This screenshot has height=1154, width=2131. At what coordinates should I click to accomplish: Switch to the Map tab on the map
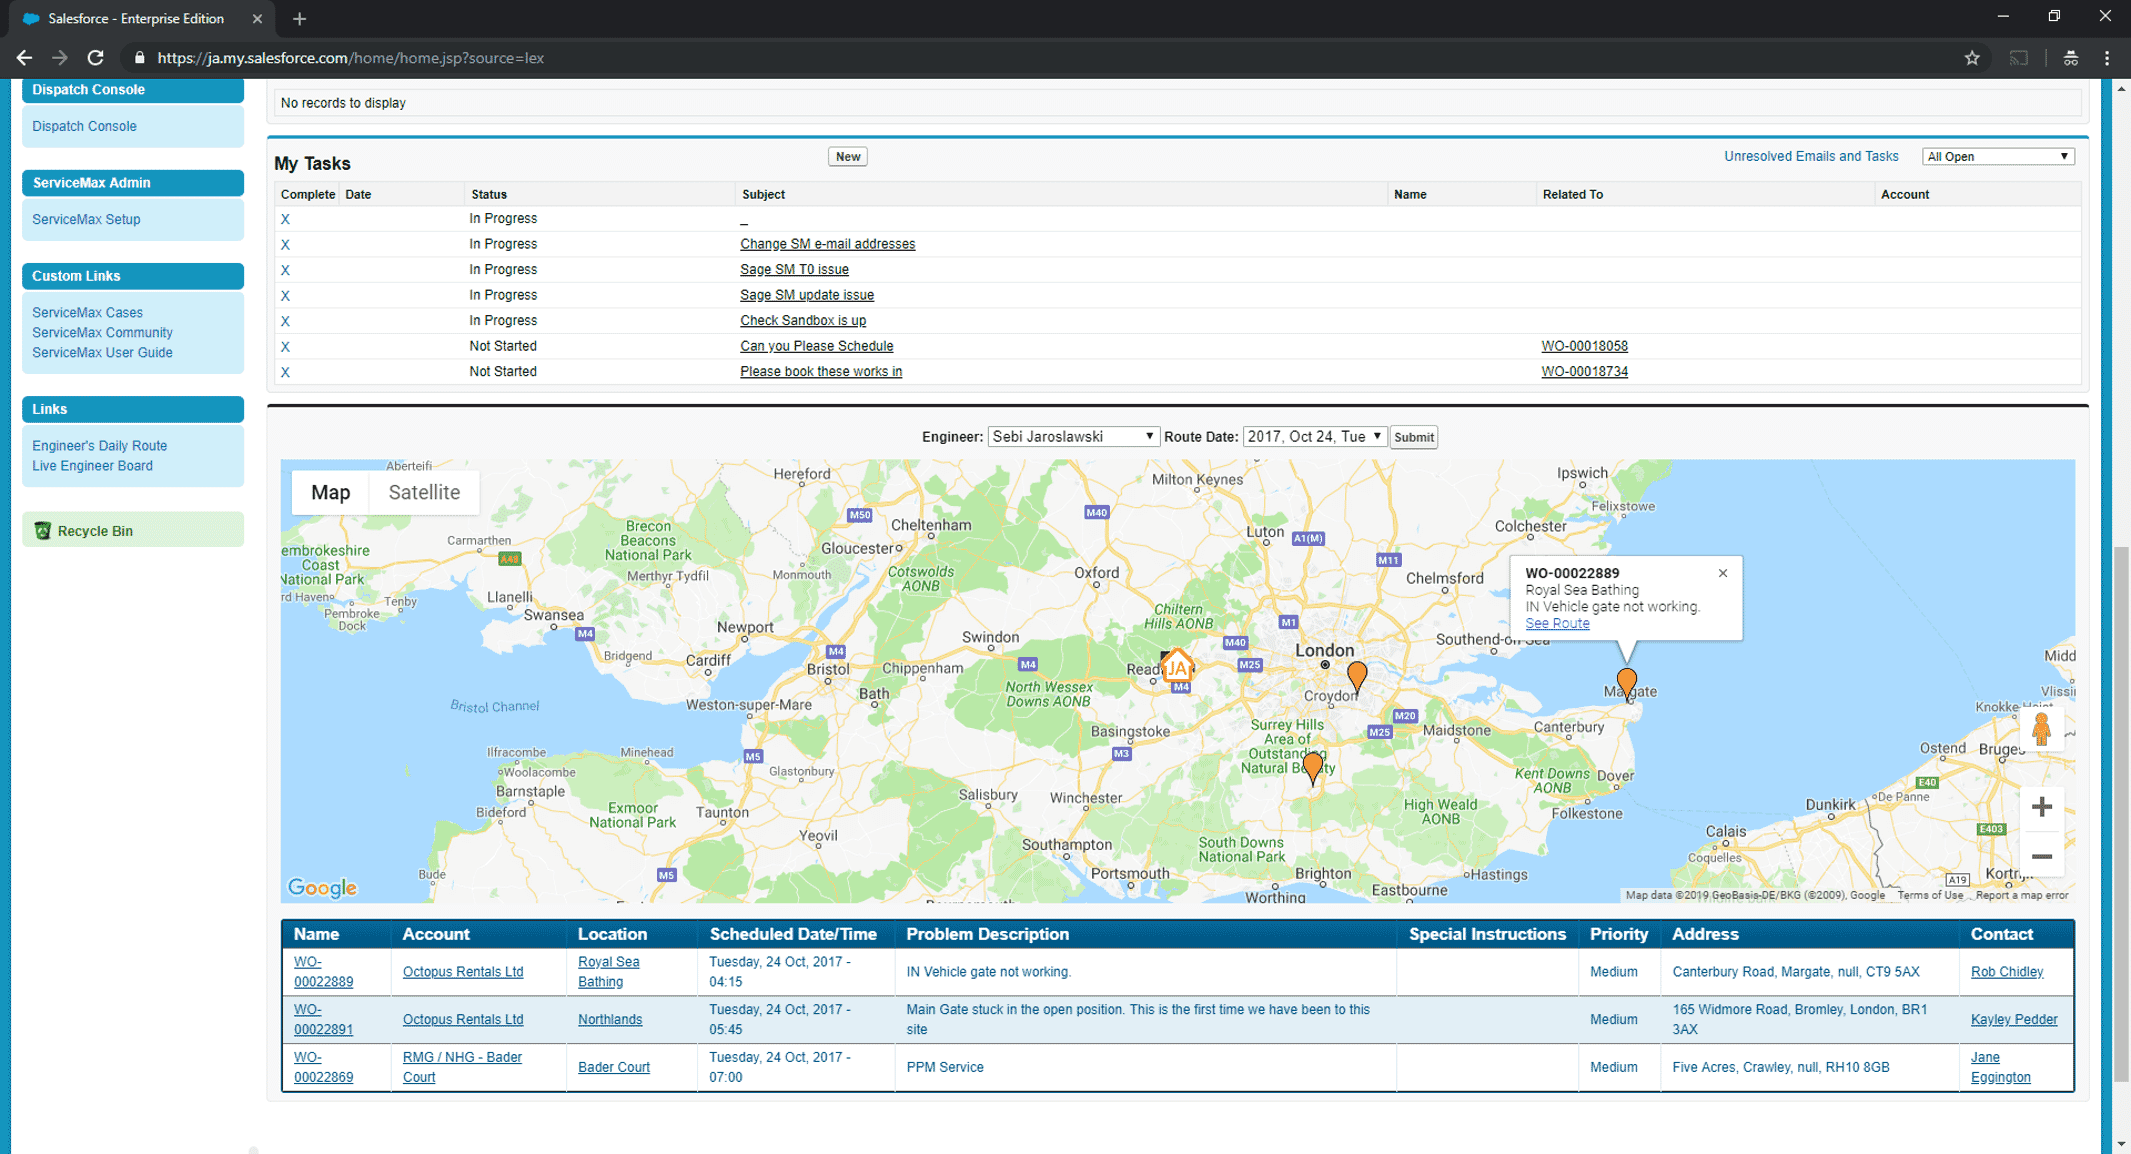tap(330, 492)
